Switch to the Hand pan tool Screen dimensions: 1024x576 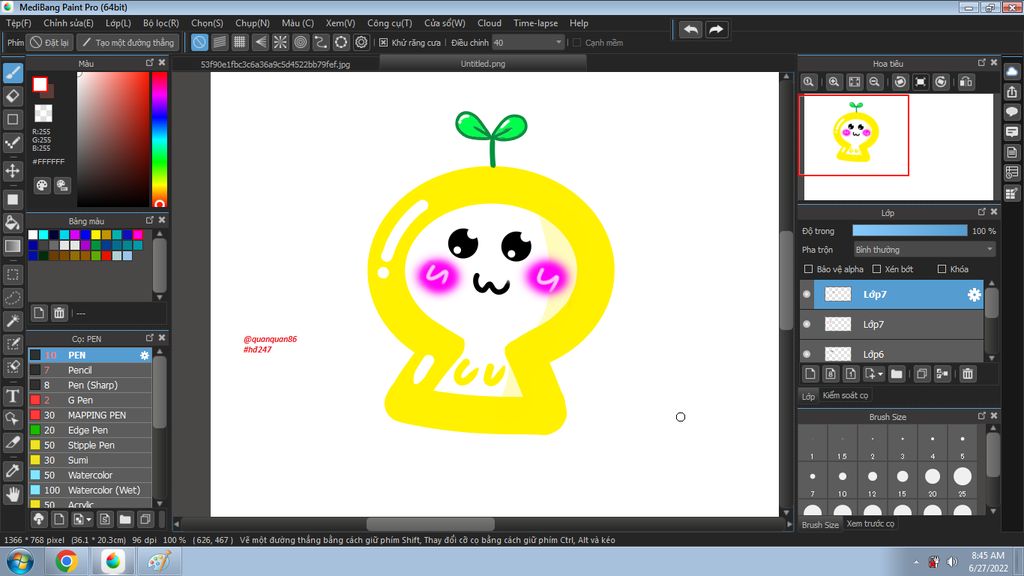click(x=12, y=494)
